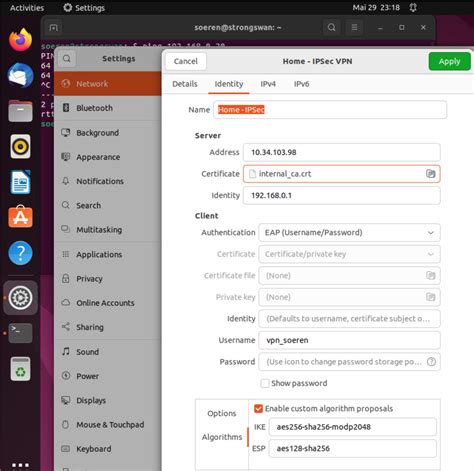Launch LibreOffice Writer from the dock
The width and height of the screenshot is (474, 471).
pyautogui.click(x=20, y=182)
